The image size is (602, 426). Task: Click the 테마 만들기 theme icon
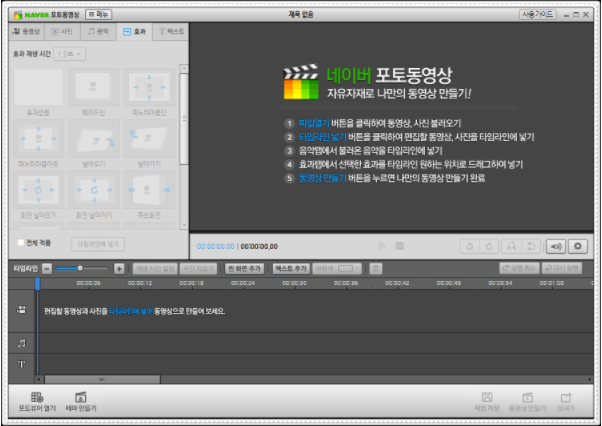point(81,402)
